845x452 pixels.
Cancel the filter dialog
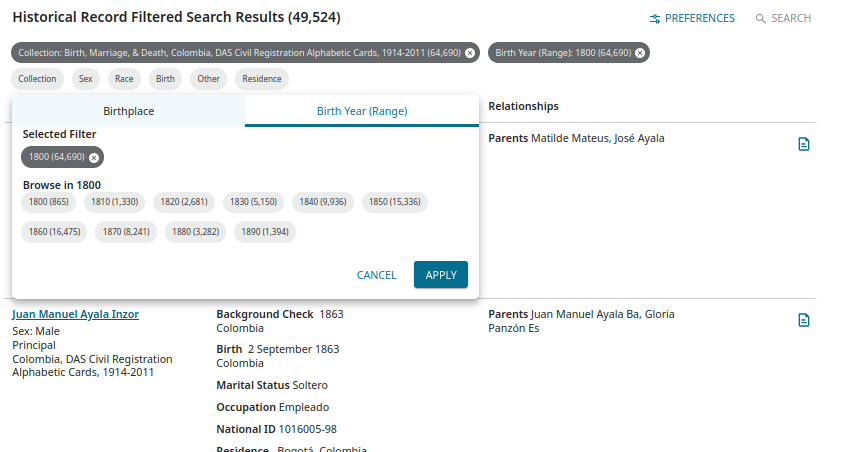click(x=376, y=275)
